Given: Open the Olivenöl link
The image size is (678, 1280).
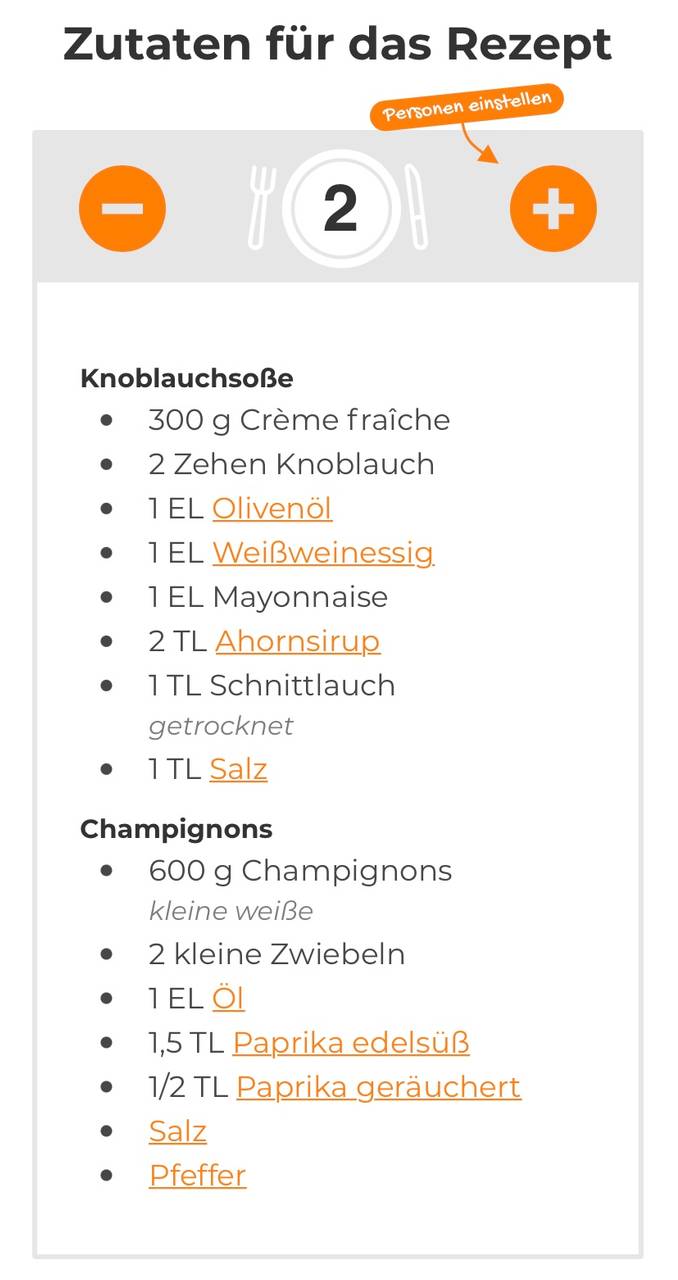Looking at the screenshot, I should click(x=272, y=508).
